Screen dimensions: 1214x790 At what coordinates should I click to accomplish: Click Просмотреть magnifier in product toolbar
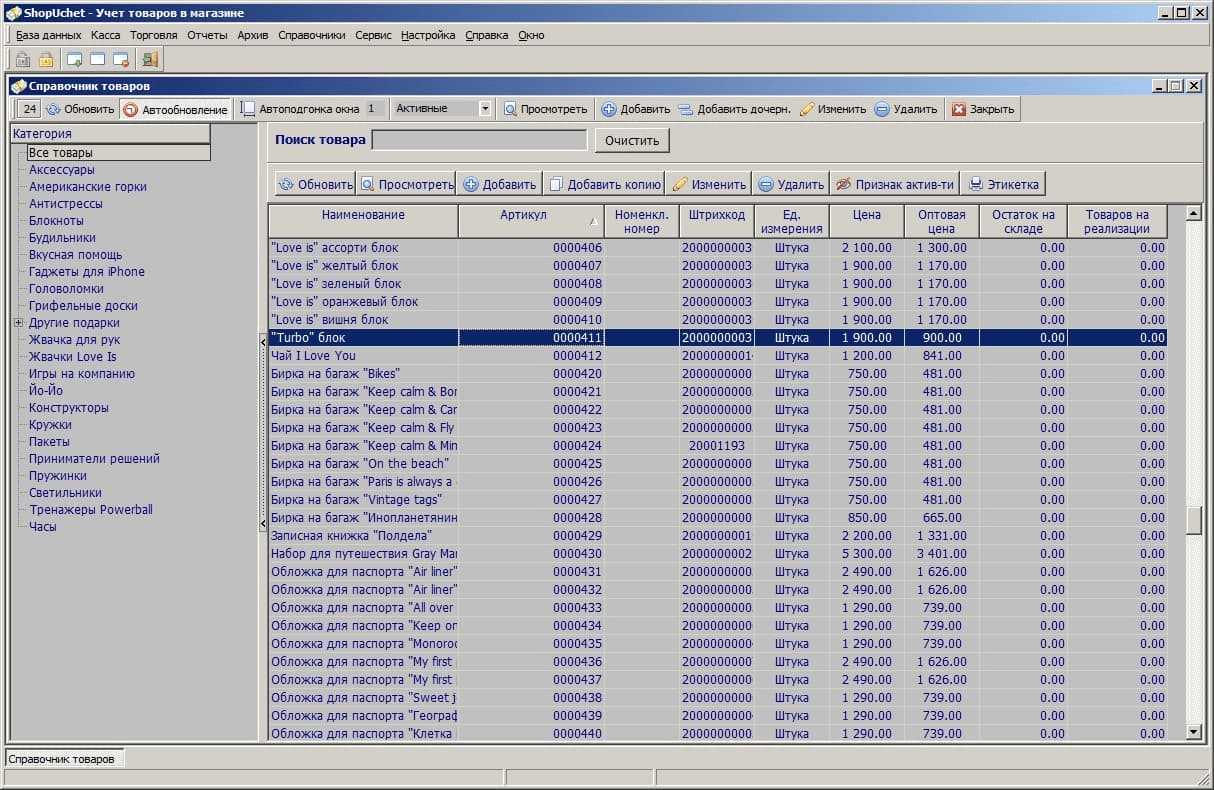point(407,184)
